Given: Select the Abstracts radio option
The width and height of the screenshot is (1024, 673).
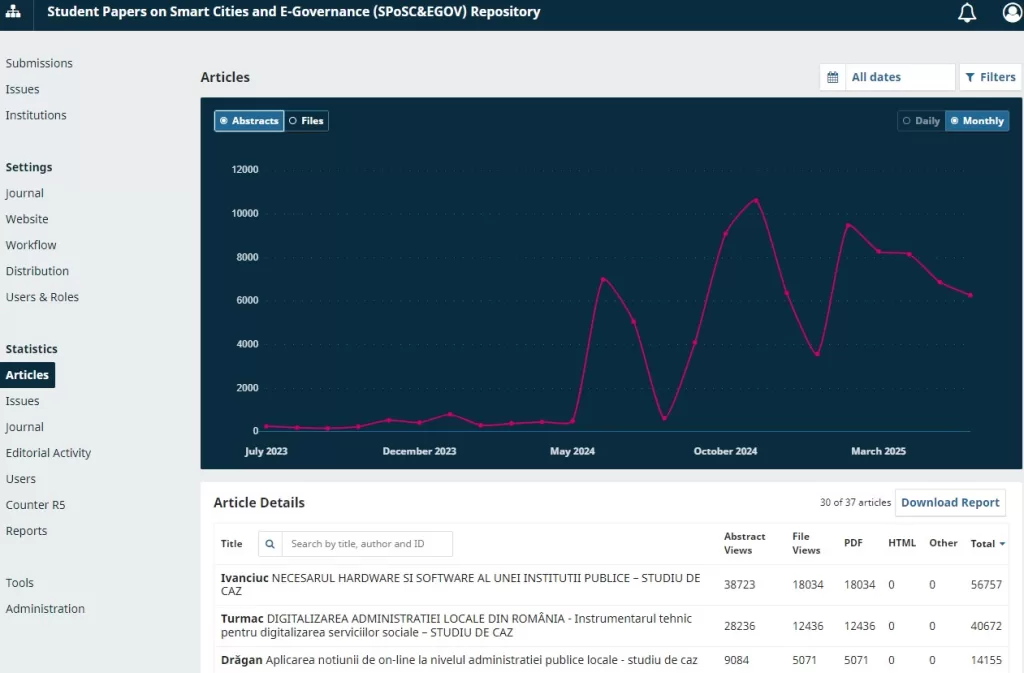Looking at the screenshot, I should click(x=249, y=121).
